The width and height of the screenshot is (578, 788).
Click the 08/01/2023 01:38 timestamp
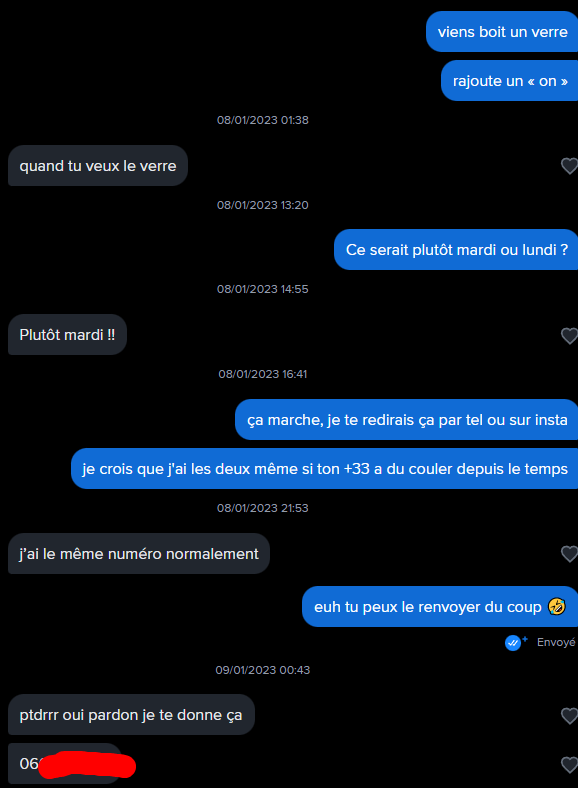coord(263,120)
